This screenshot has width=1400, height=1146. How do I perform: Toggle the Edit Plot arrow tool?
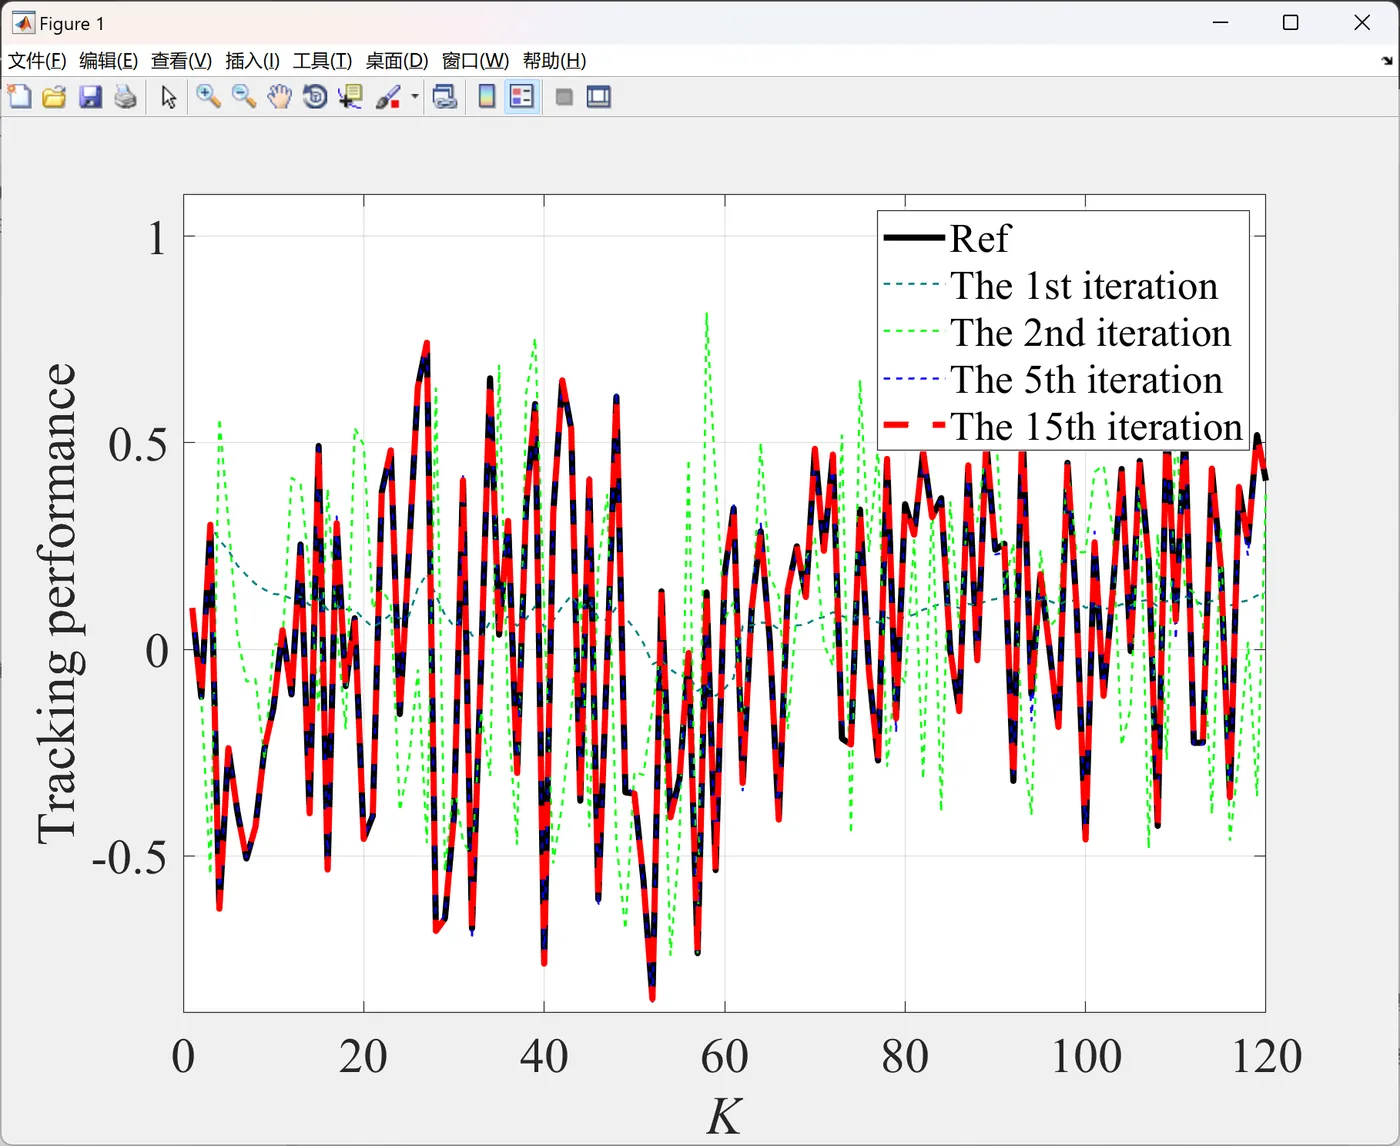pos(168,97)
